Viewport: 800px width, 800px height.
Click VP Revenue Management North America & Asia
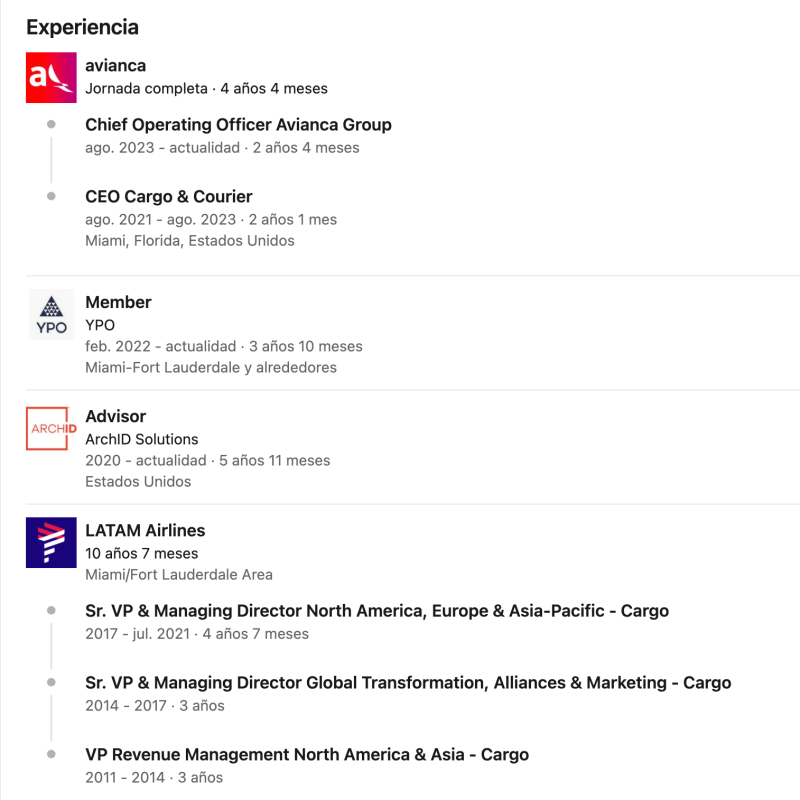click(x=306, y=755)
